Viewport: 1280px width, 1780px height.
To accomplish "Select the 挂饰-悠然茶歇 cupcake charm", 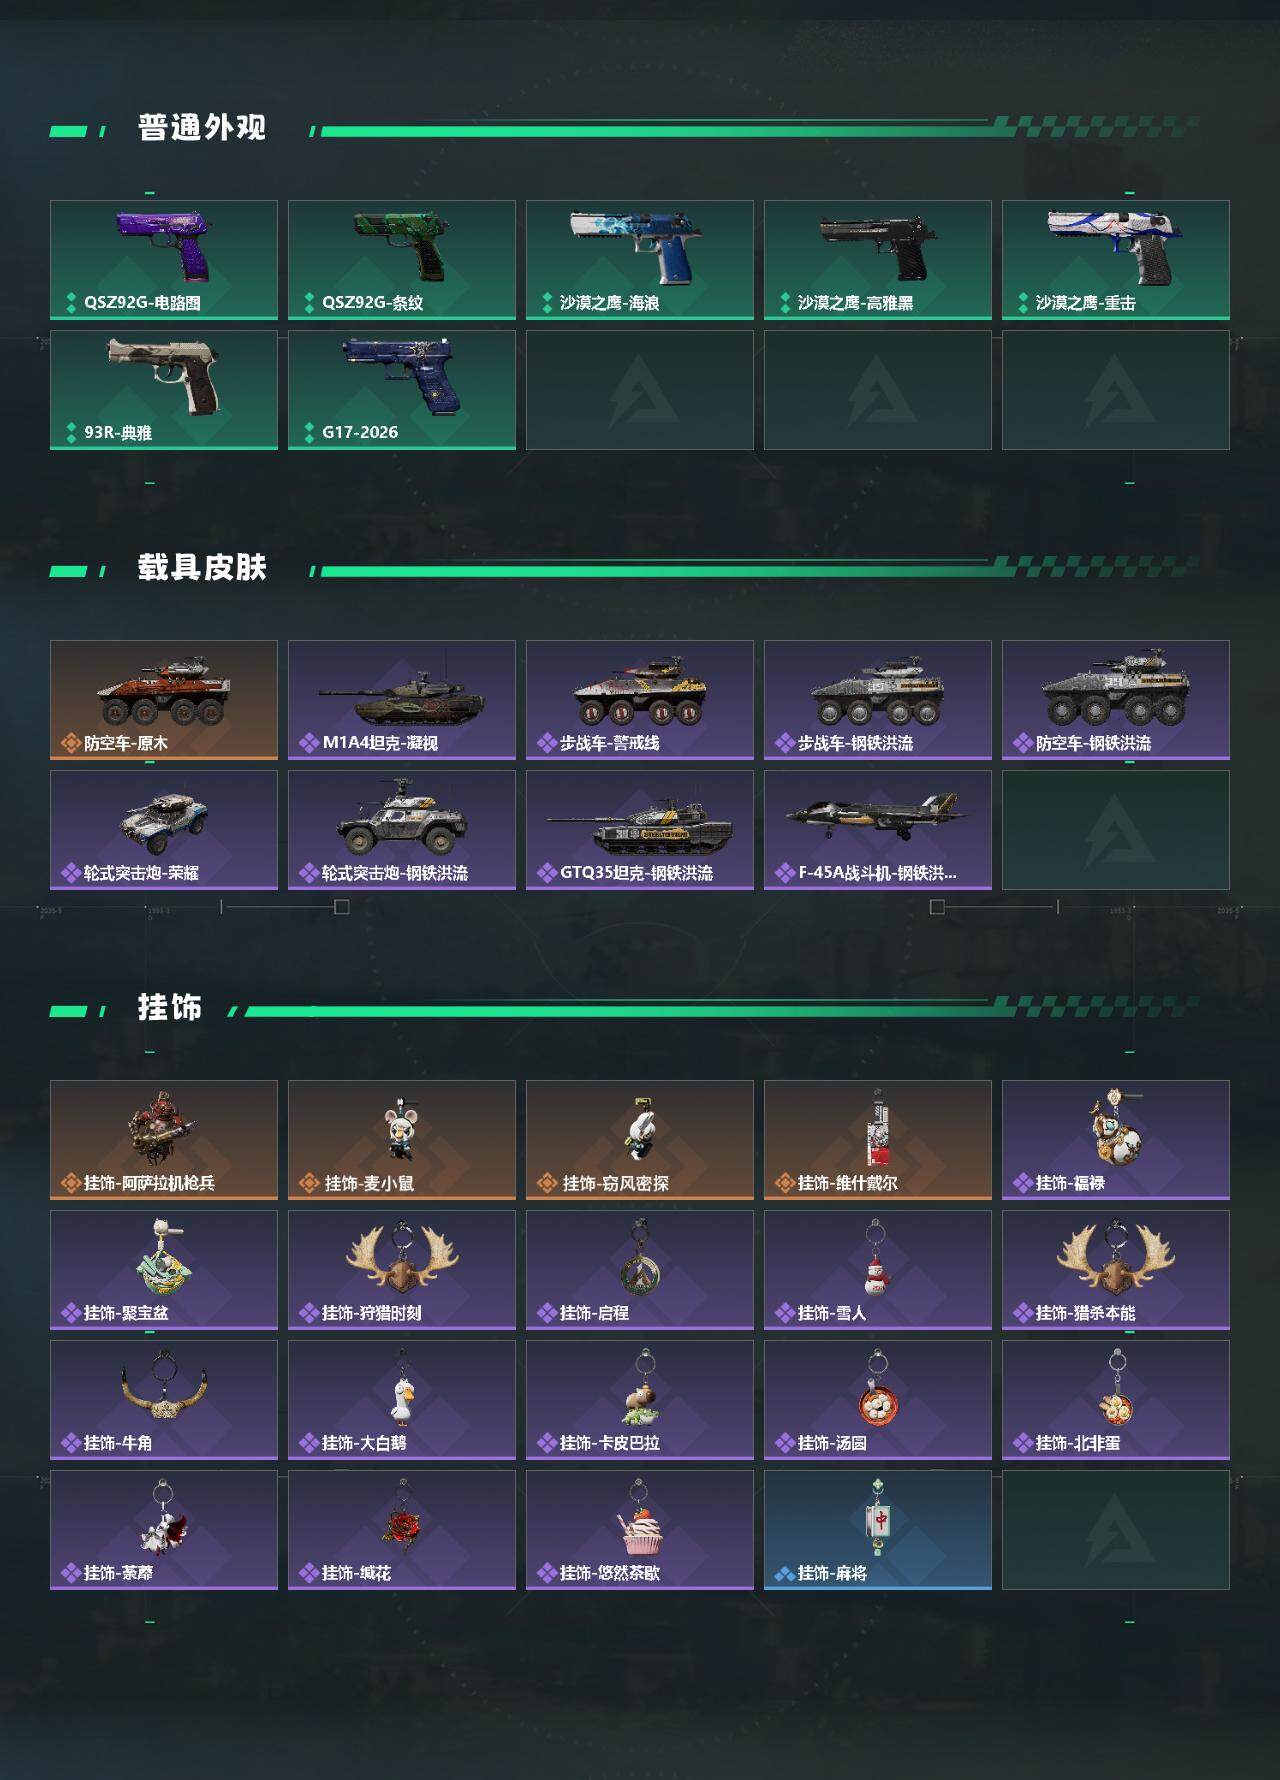I will coord(640,1530).
